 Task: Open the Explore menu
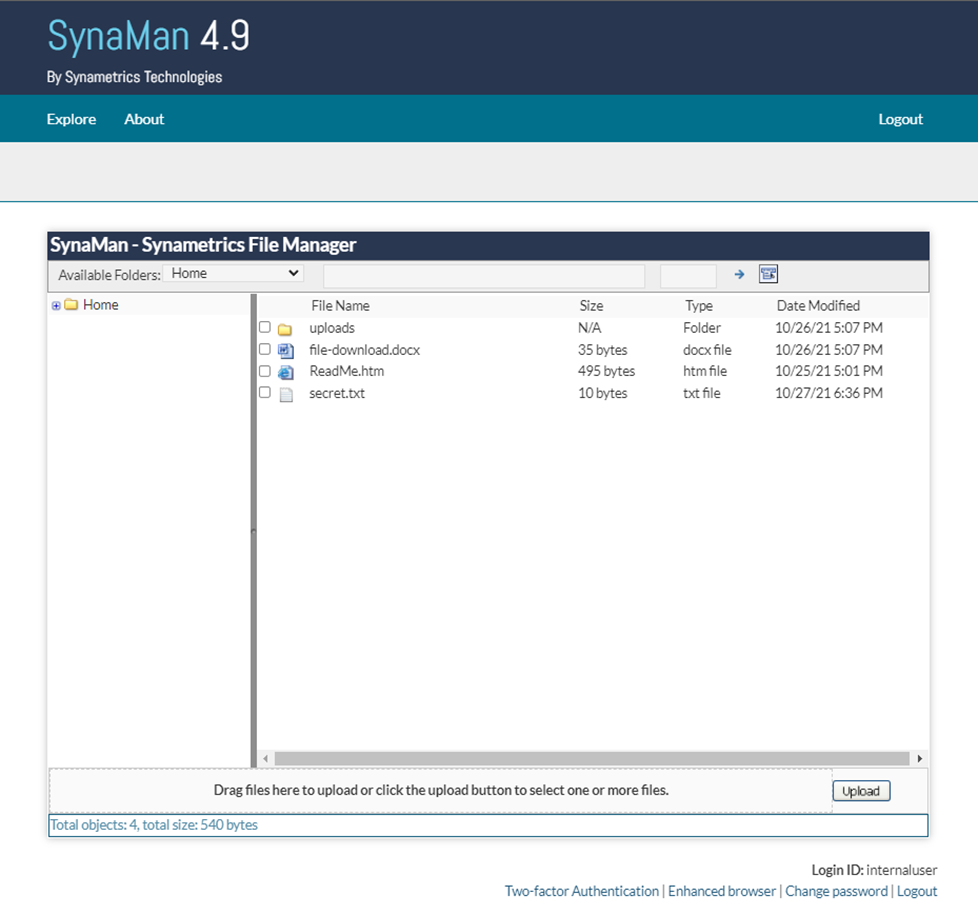(x=71, y=119)
